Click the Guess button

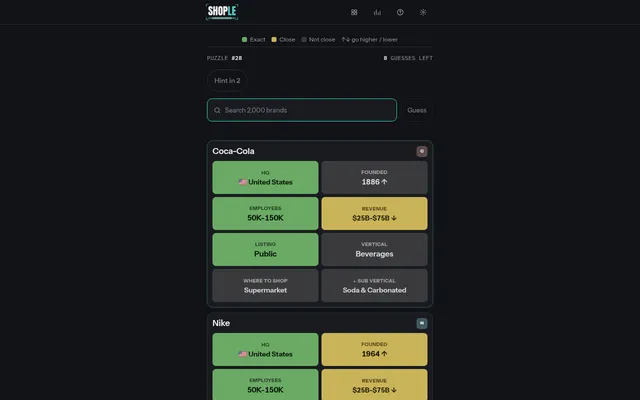point(417,110)
